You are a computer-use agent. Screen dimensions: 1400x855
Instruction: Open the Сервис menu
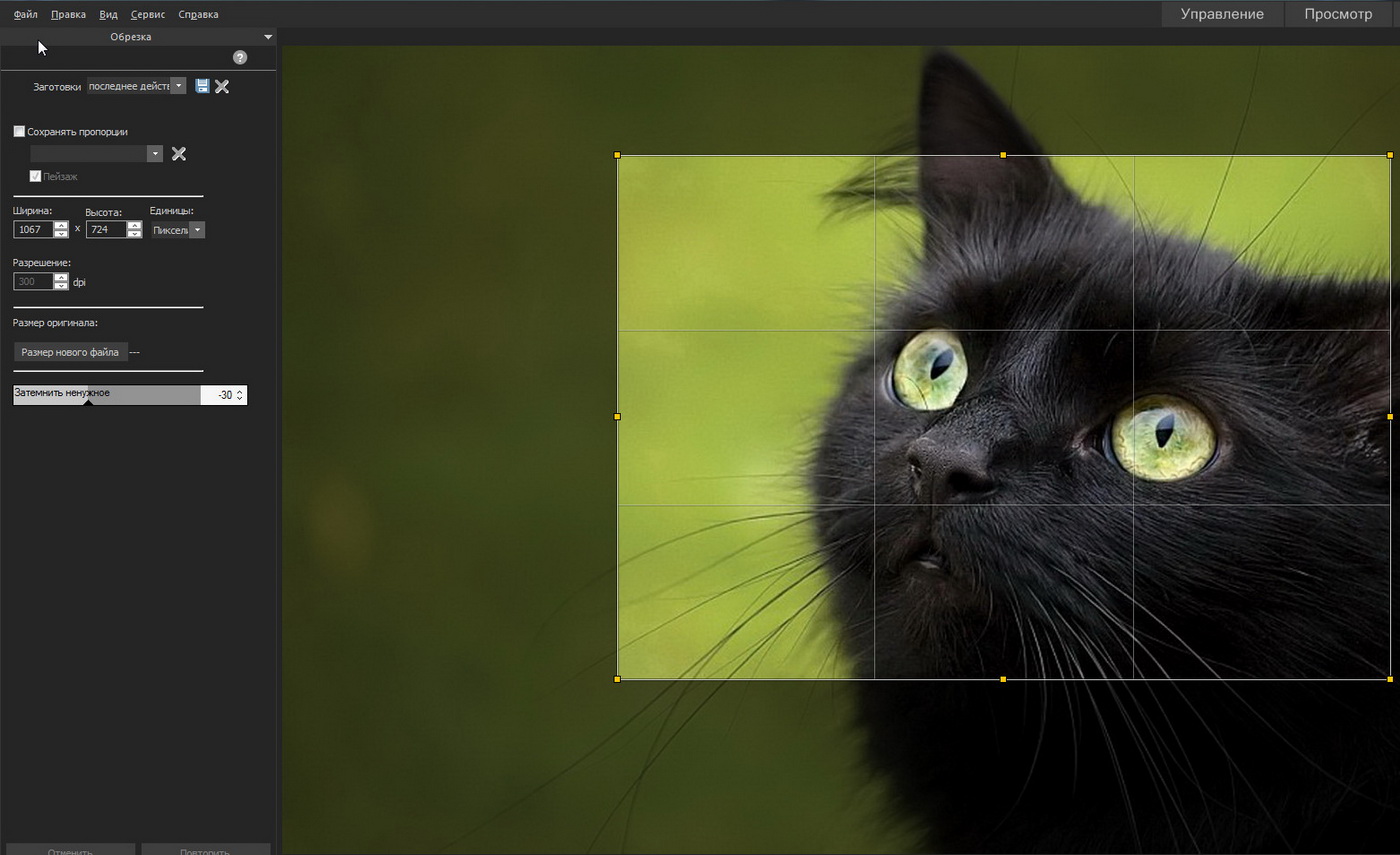(147, 14)
